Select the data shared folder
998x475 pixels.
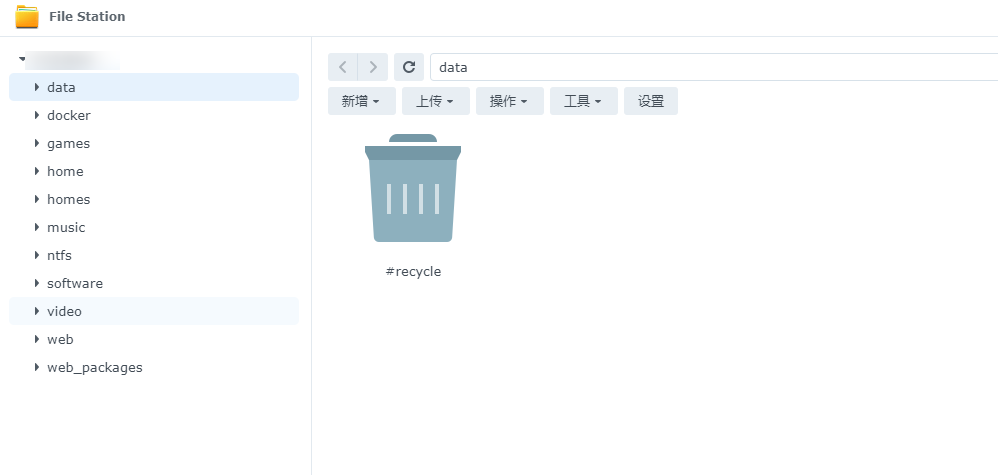point(154,87)
